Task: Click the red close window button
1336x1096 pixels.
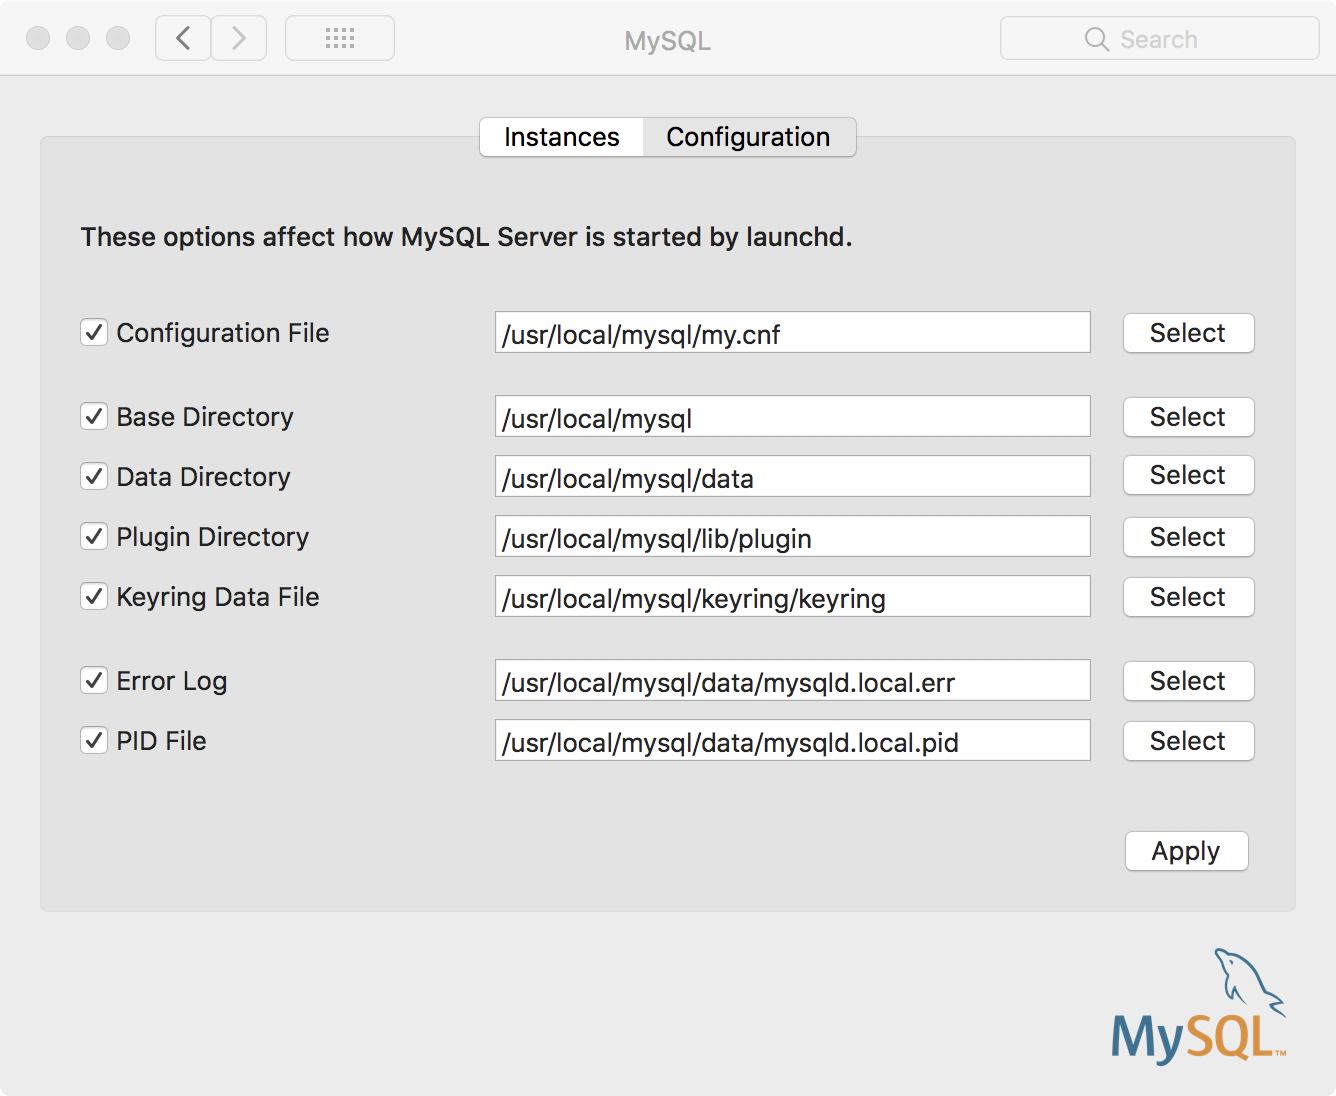Action: [38, 38]
